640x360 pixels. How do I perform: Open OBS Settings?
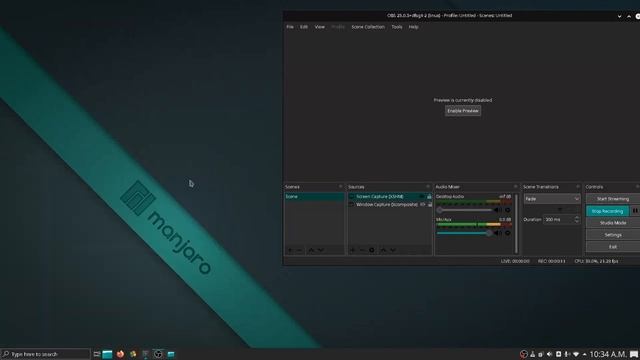613,235
